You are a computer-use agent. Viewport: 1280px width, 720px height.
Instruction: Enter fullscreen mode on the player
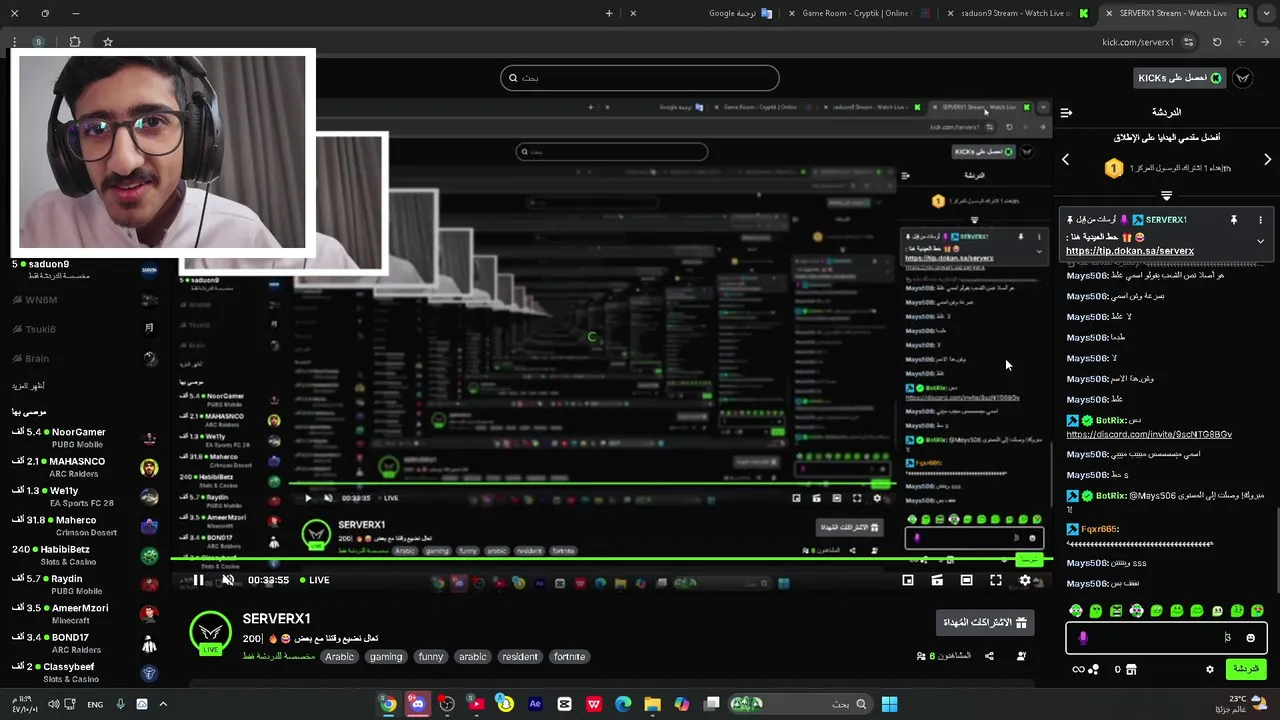[x=996, y=580]
